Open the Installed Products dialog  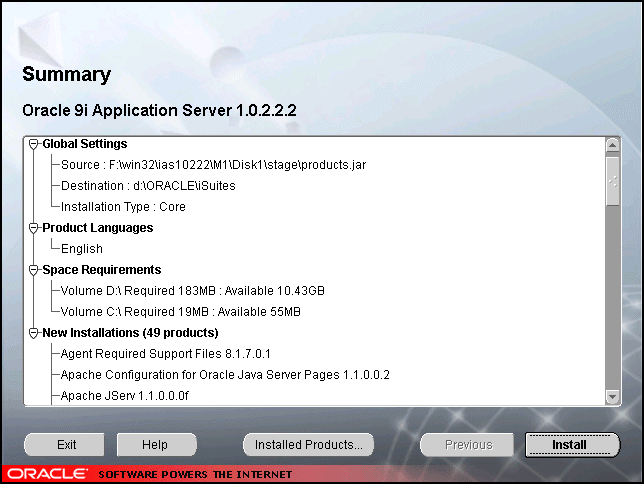[x=308, y=445]
